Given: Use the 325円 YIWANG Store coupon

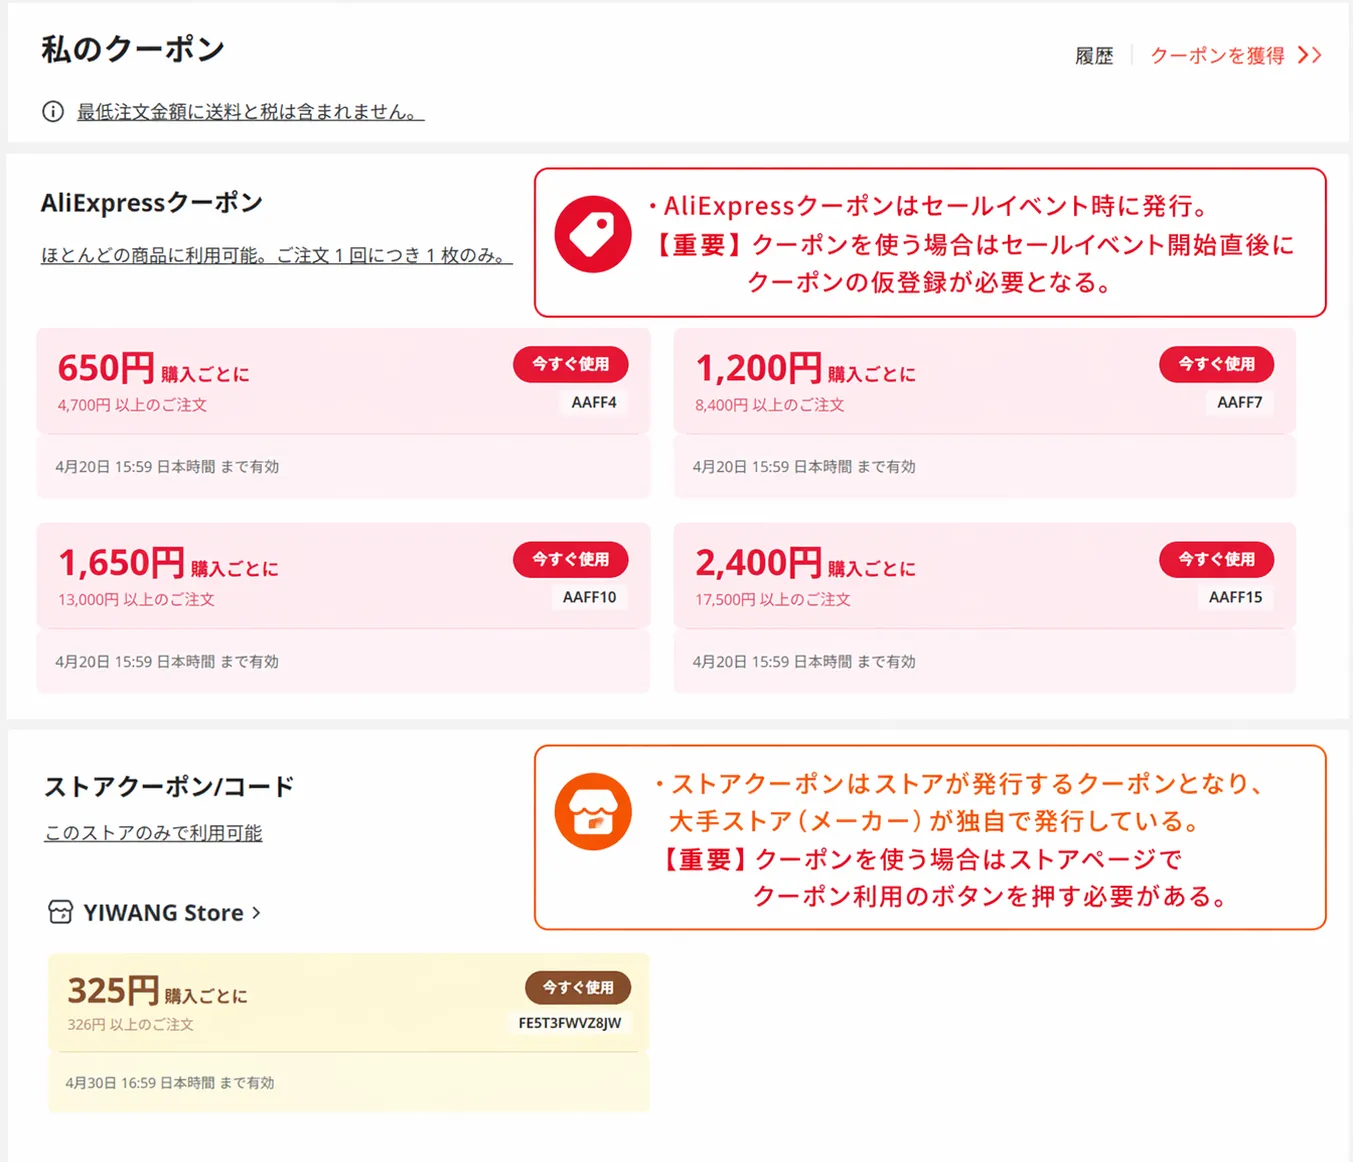Looking at the screenshot, I should (577, 987).
